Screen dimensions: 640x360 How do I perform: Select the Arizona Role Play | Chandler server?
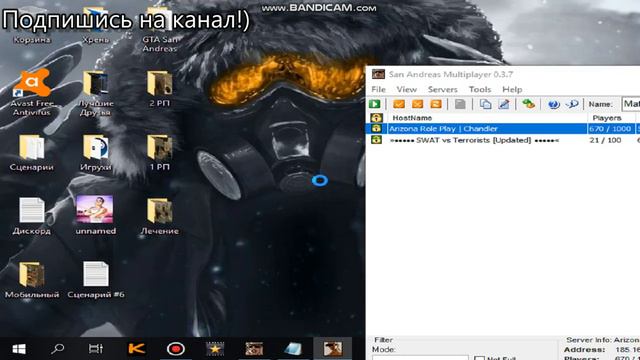point(443,129)
